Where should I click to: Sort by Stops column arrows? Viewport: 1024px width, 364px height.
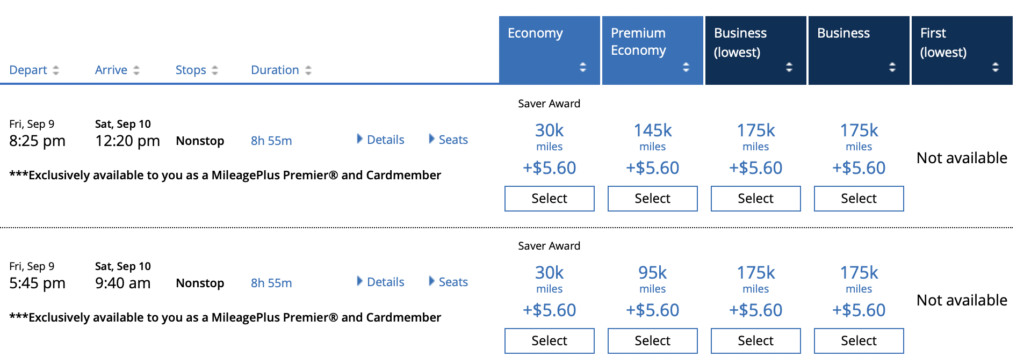215,71
